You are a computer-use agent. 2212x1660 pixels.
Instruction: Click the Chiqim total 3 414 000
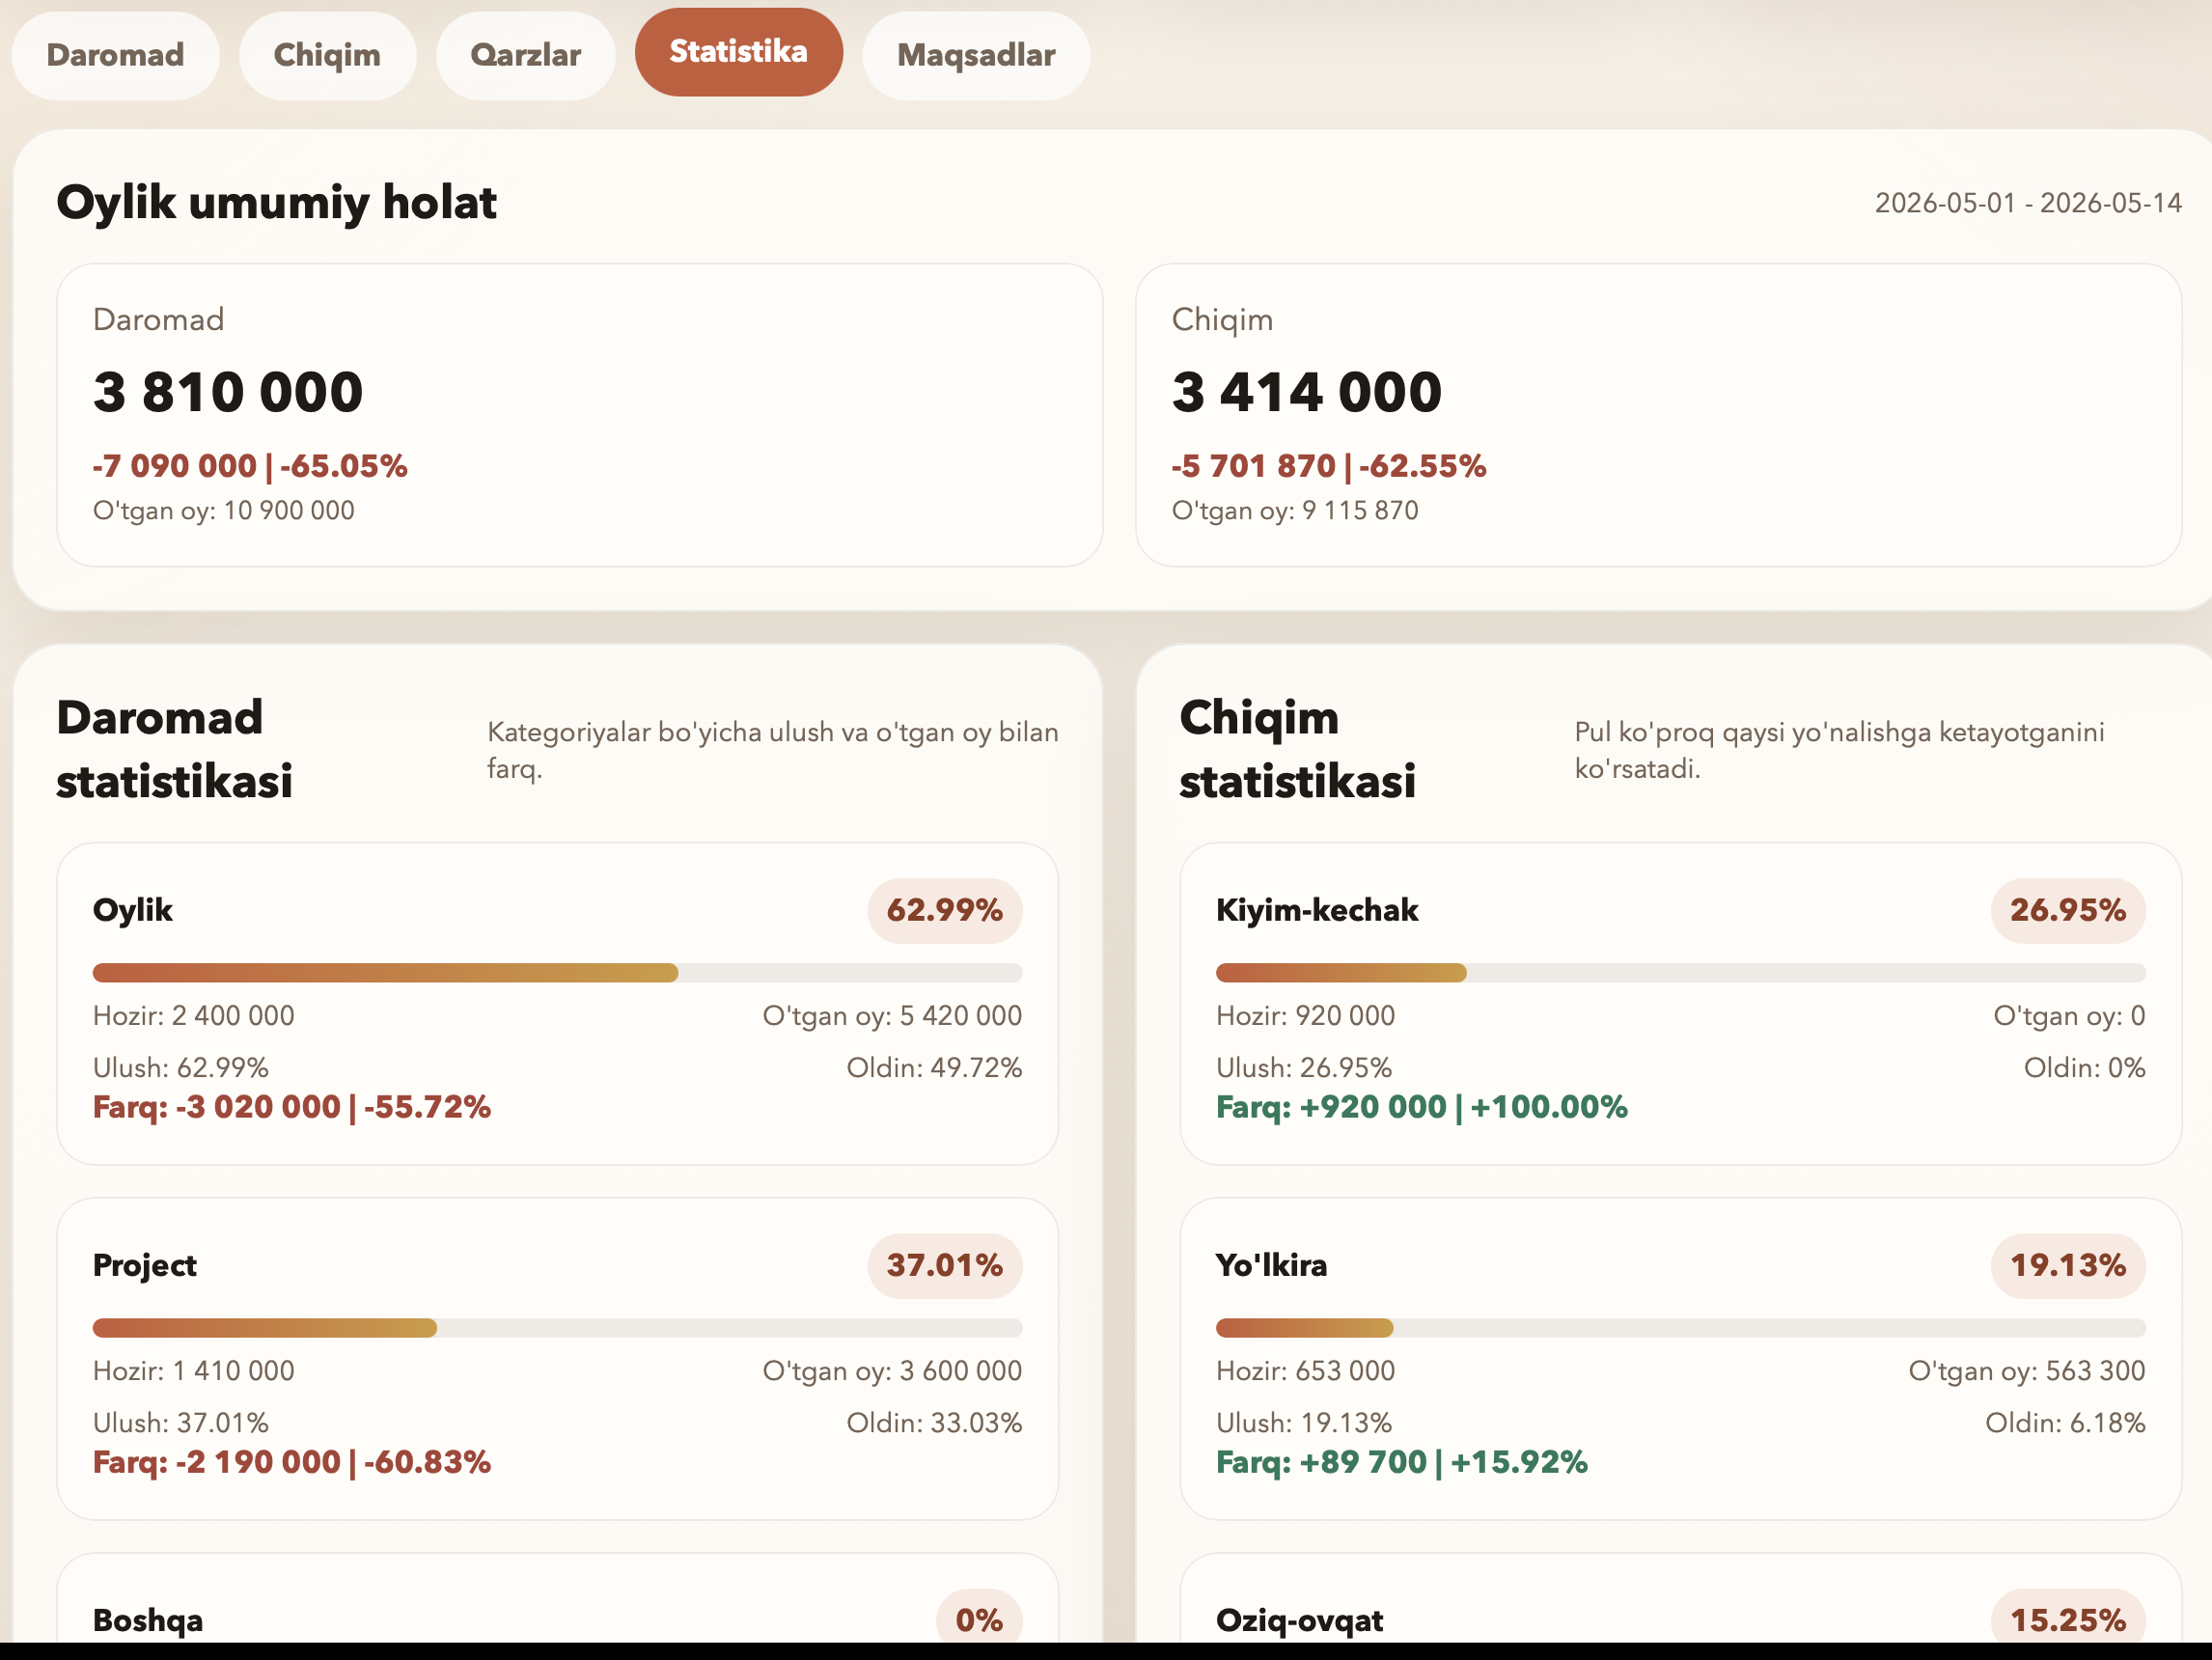point(1307,391)
